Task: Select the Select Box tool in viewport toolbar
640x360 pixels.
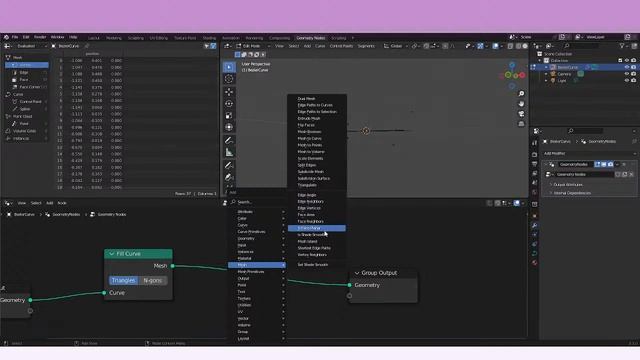Action: click(229, 67)
